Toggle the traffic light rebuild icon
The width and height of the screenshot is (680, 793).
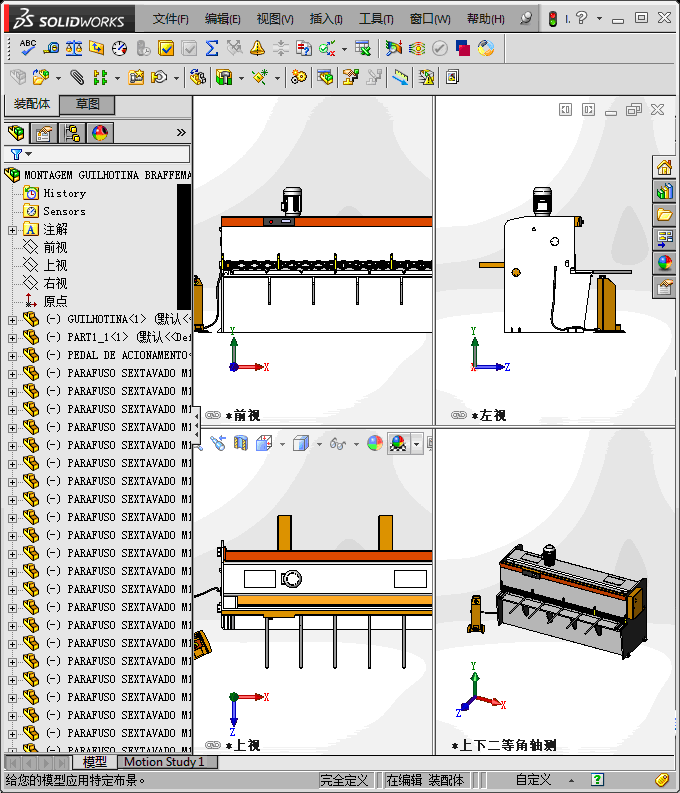click(x=553, y=19)
